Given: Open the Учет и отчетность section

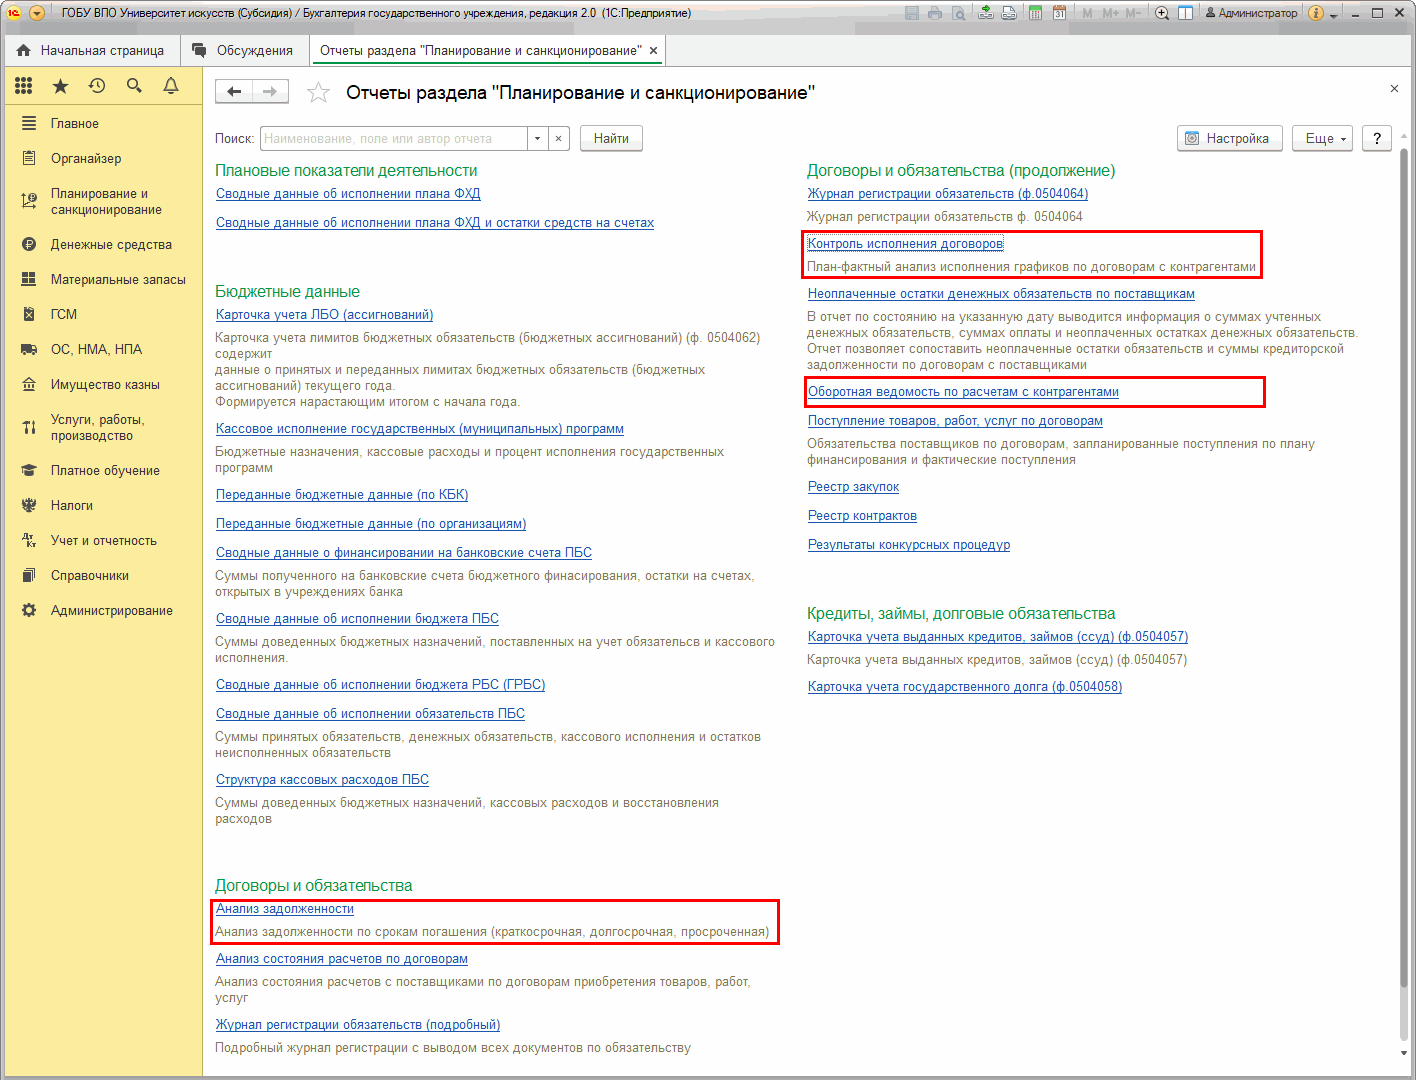Looking at the screenshot, I should (102, 541).
